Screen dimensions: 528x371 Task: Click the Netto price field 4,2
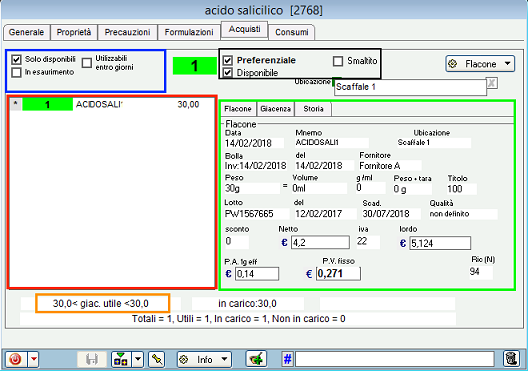[320, 242]
